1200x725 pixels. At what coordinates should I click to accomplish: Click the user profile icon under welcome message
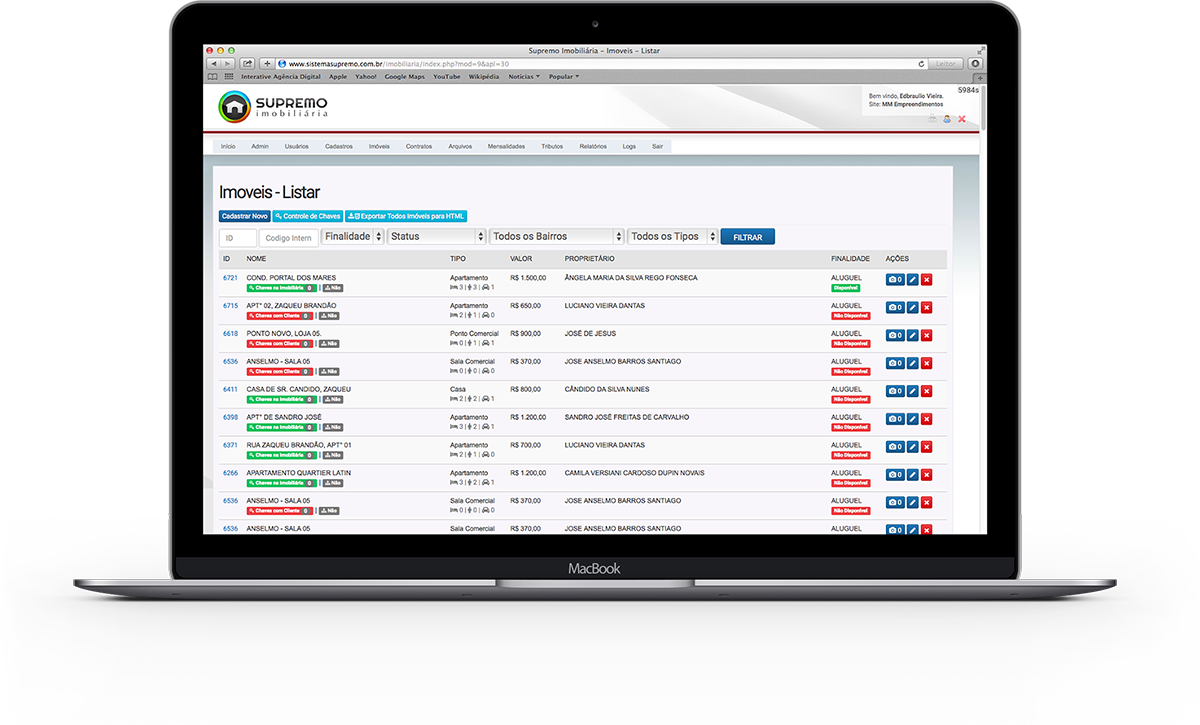(947, 119)
